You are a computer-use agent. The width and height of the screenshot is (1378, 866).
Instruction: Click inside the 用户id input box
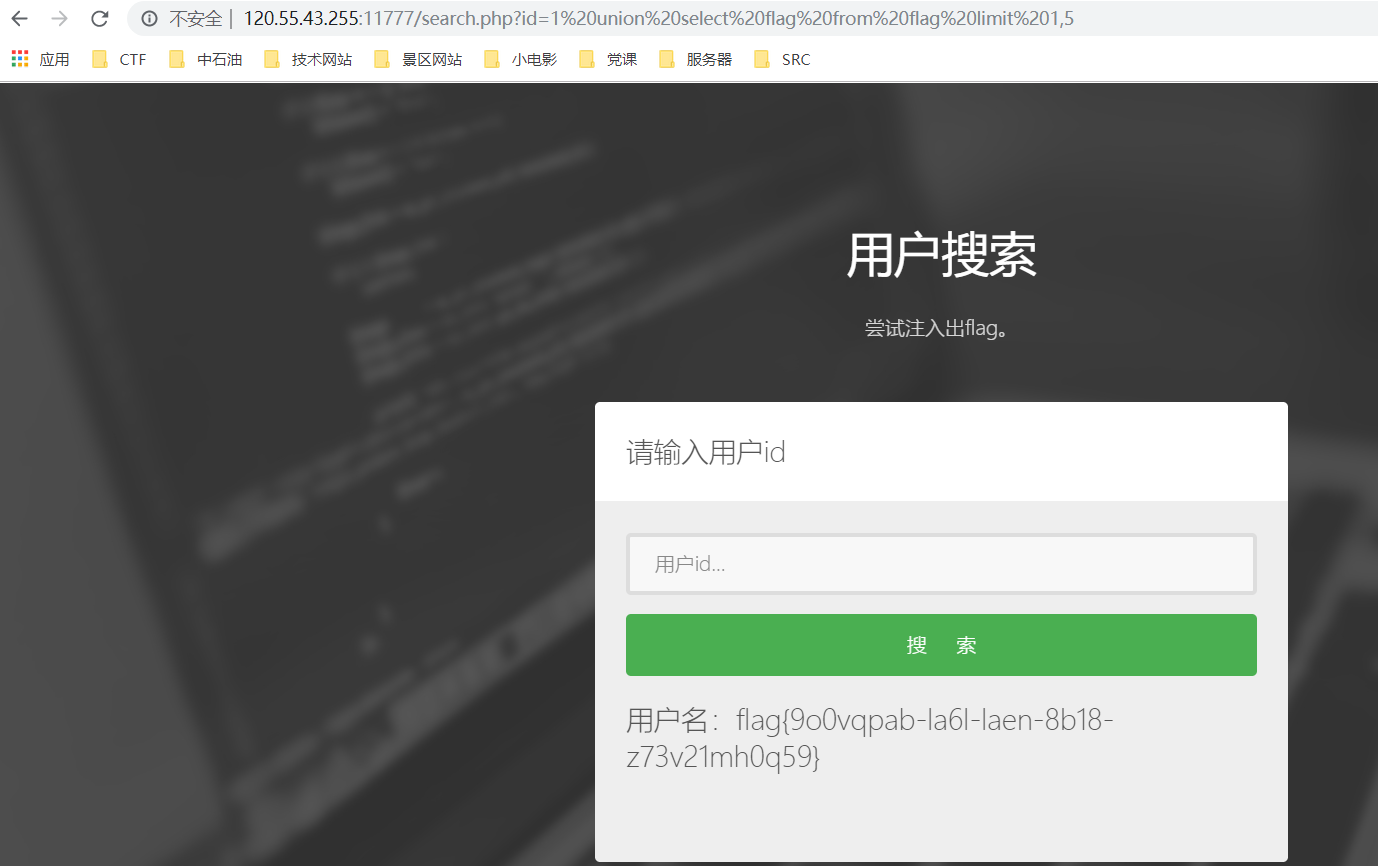(940, 563)
